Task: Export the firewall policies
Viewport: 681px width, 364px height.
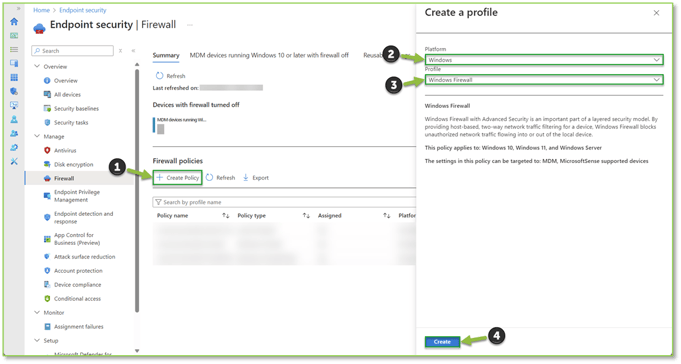Action: 256,178
